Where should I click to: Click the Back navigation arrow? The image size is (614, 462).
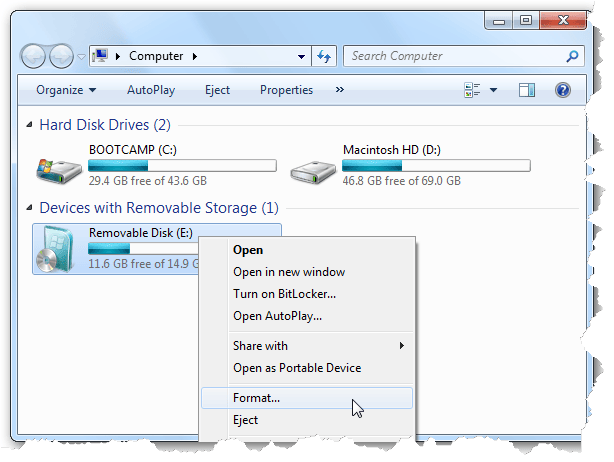tap(34, 56)
